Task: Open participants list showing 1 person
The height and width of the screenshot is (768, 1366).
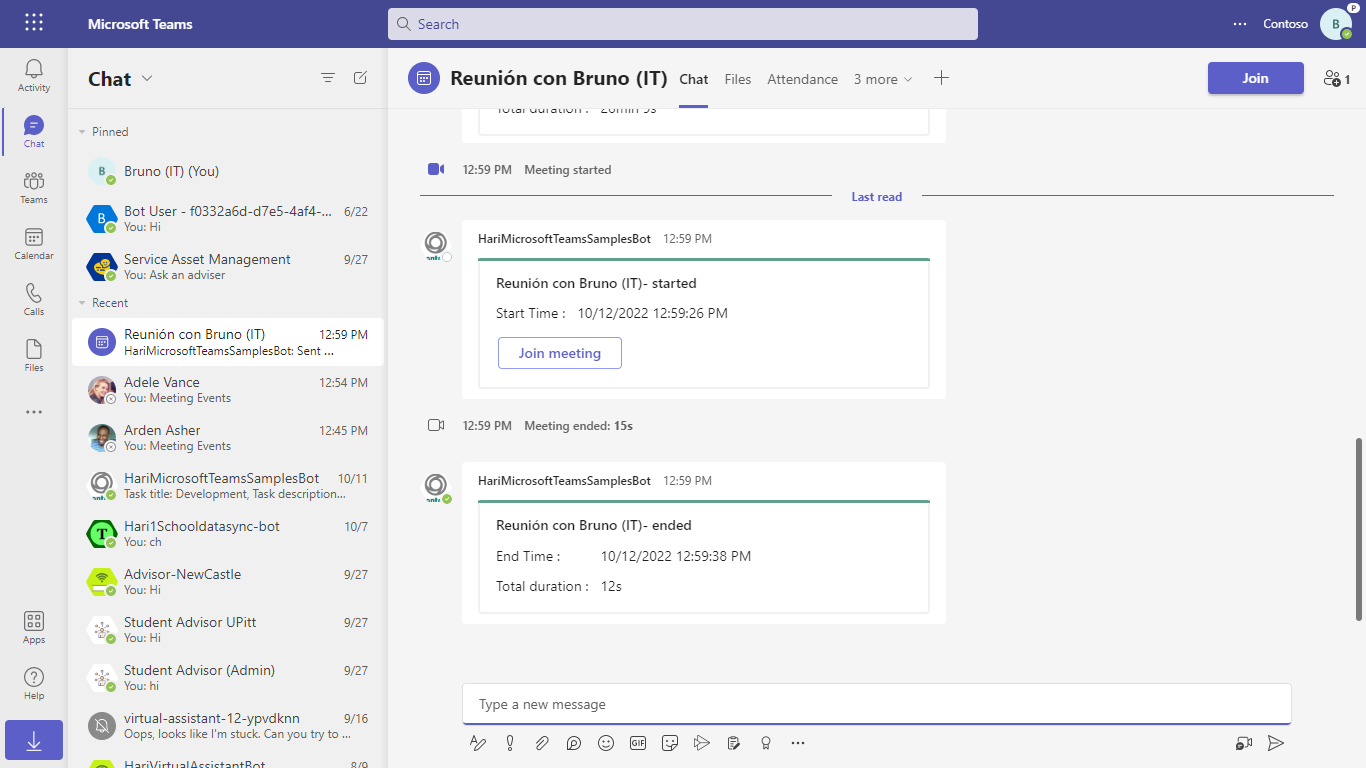Action: point(1336,78)
